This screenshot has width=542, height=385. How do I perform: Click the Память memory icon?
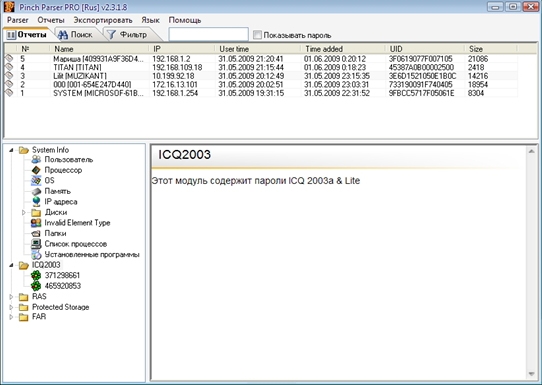click(36, 191)
